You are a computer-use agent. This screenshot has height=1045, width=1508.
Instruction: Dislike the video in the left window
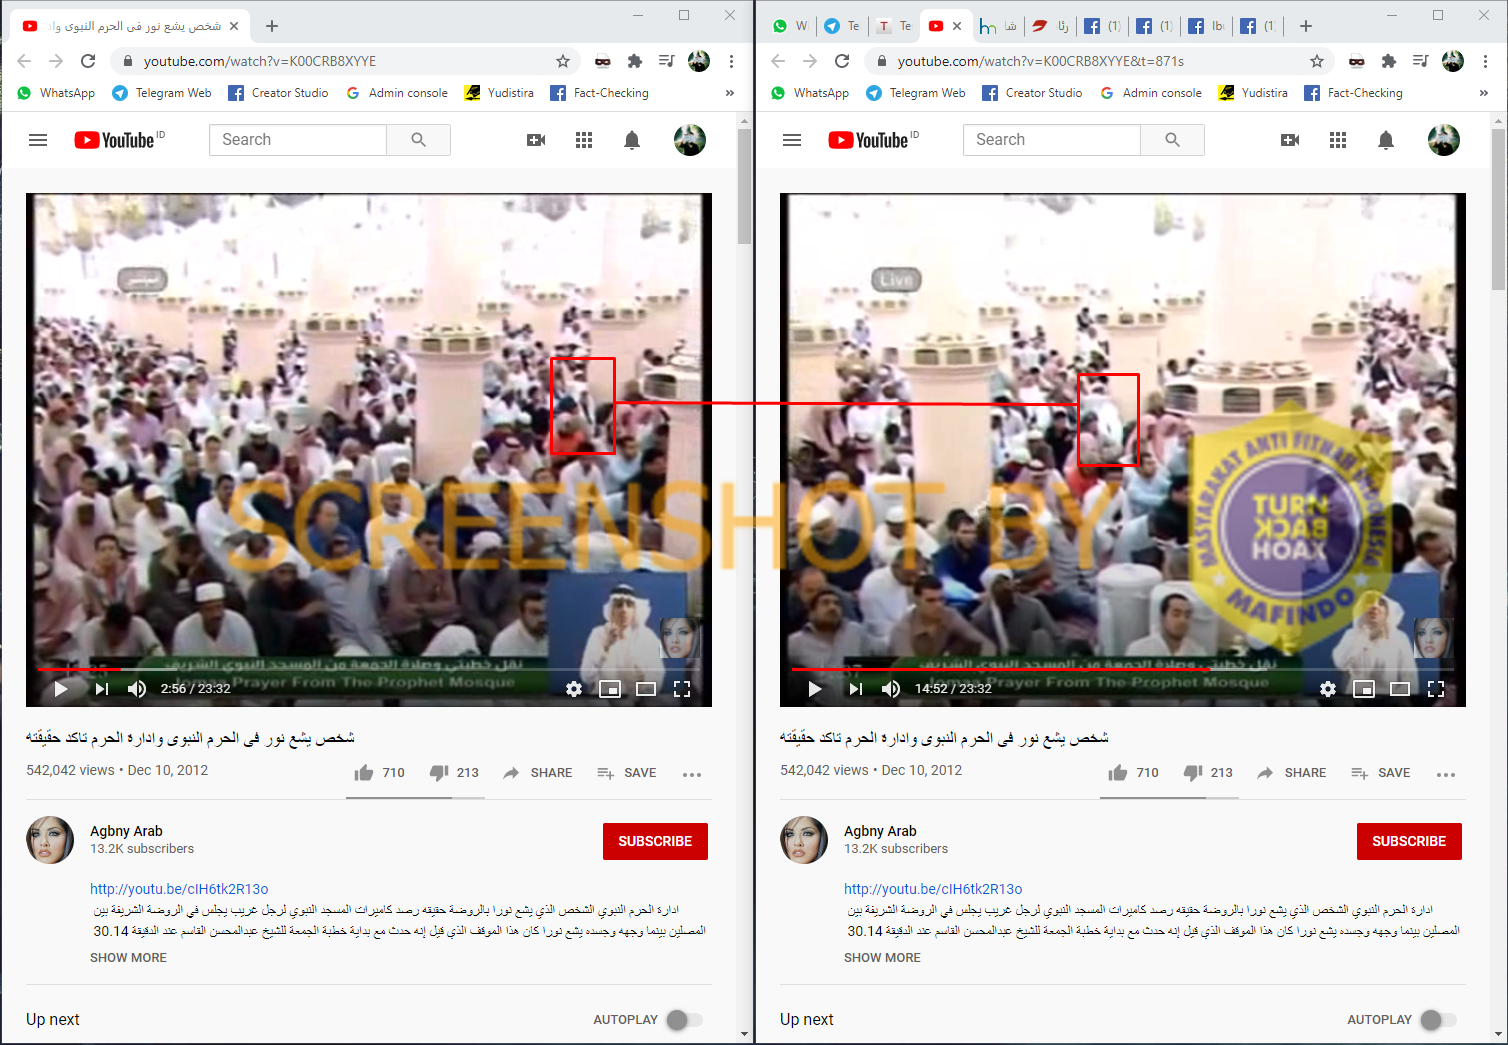point(439,772)
